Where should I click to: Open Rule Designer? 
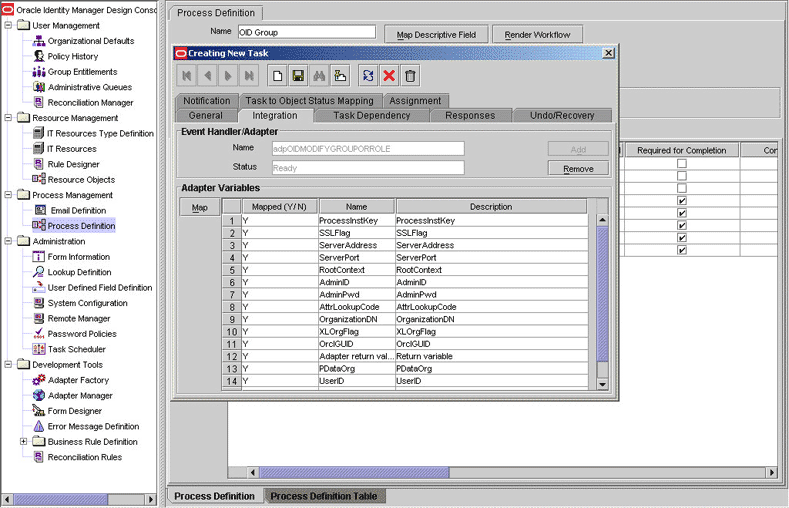coord(73,164)
